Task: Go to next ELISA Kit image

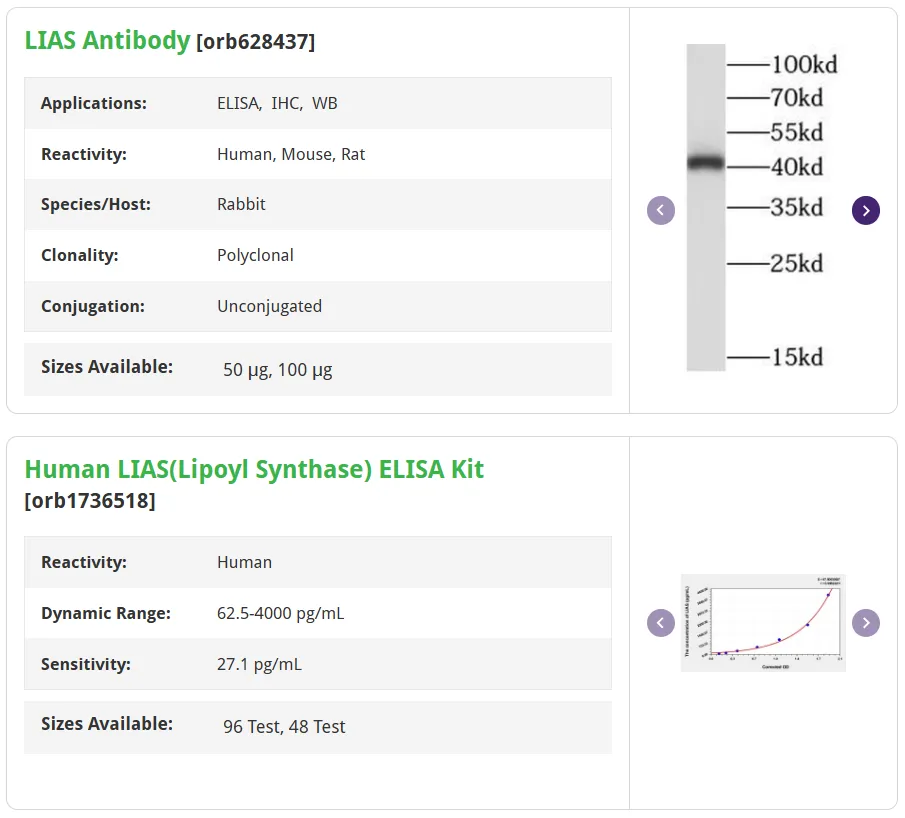Action: (x=865, y=623)
